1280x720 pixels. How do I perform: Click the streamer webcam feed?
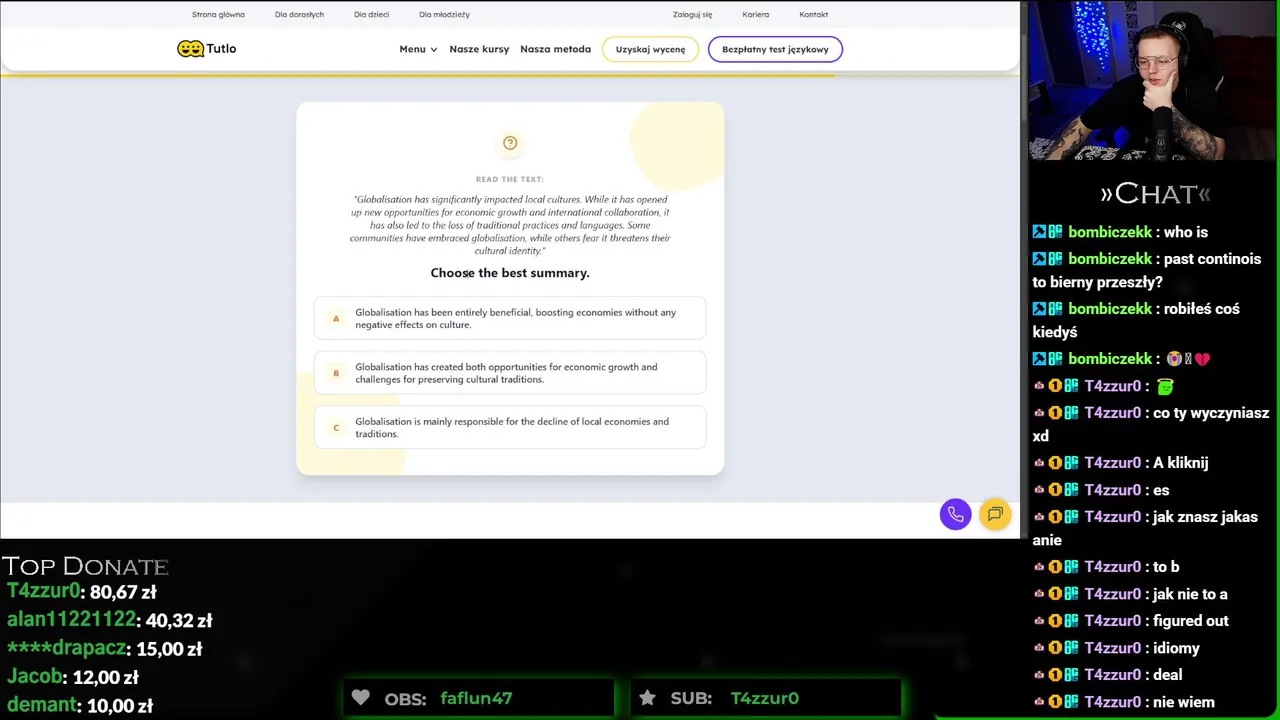click(1154, 80)
